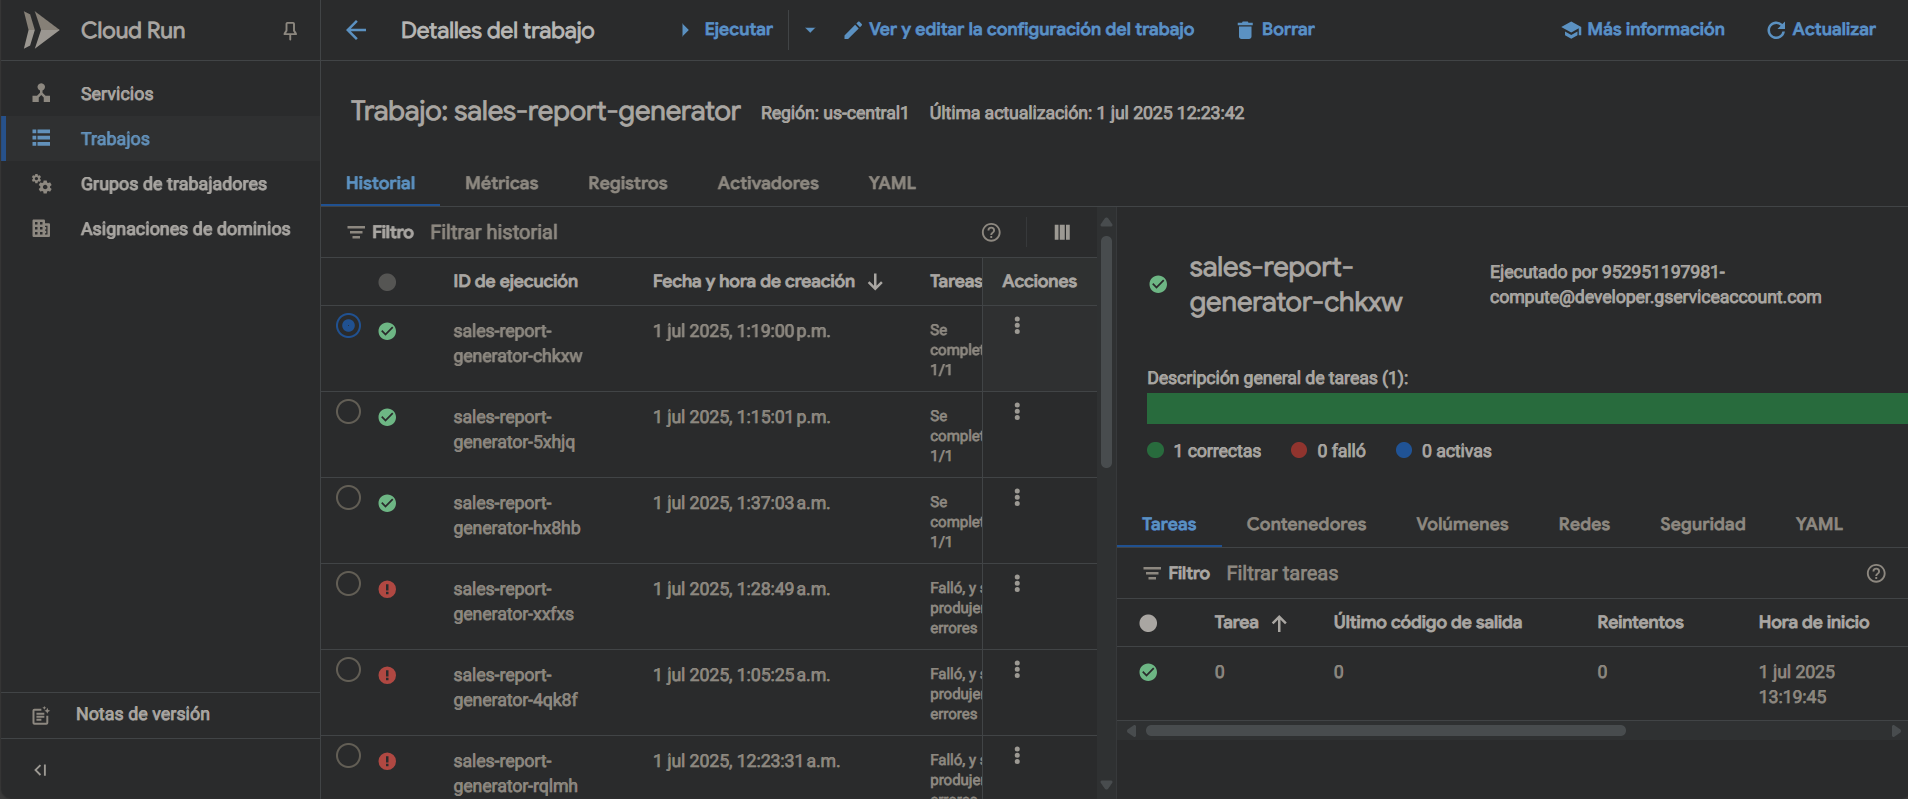Click error status icon of generator-4qk8f
The image size is (1908, 799).
(x=387, y=675)
